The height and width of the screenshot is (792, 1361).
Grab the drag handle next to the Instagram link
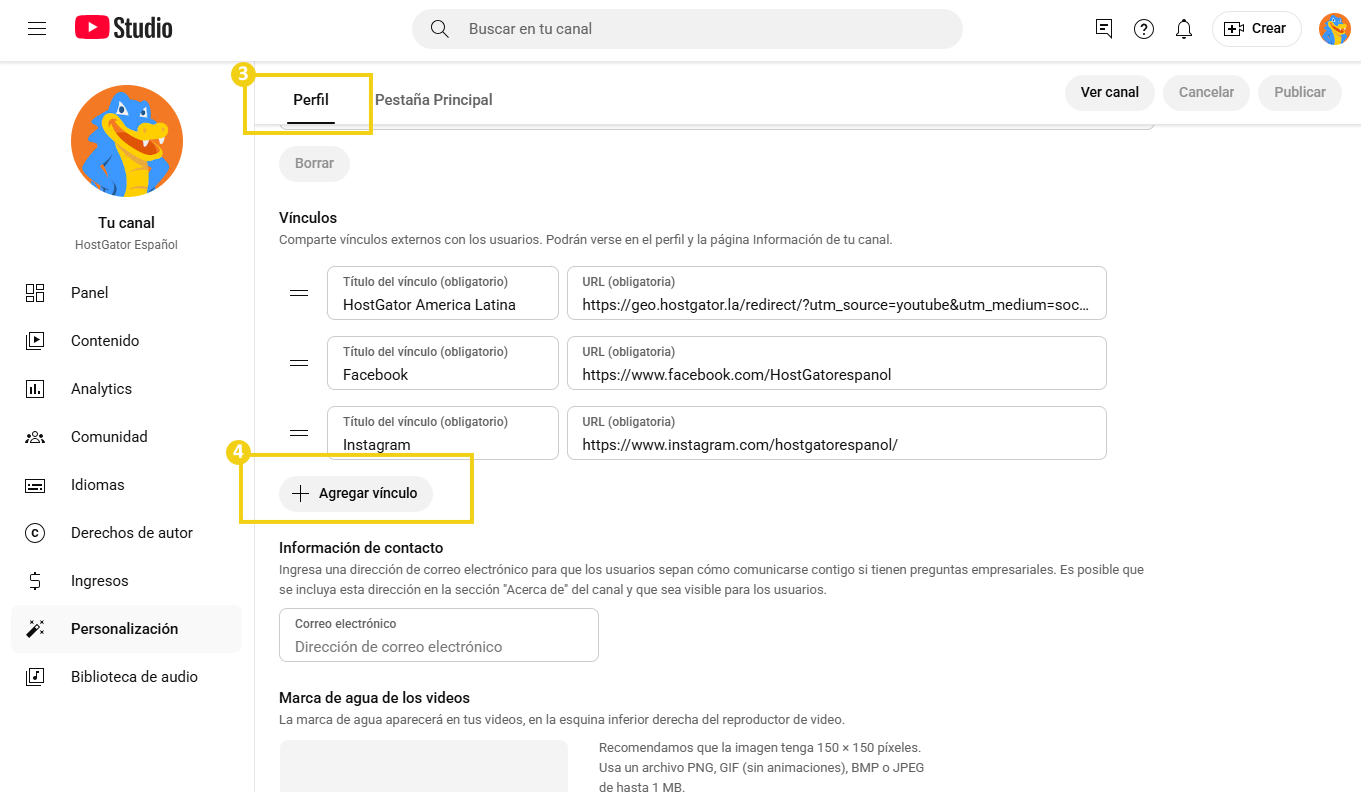[x=298, y=433]
